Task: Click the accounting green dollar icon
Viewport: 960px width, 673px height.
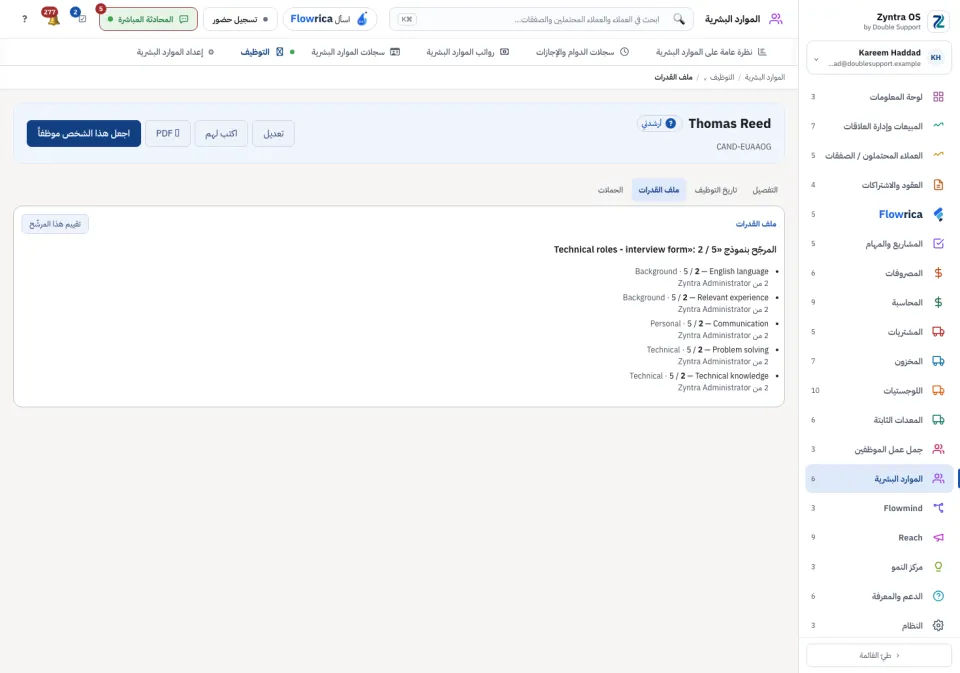Action: click(938, 303)
